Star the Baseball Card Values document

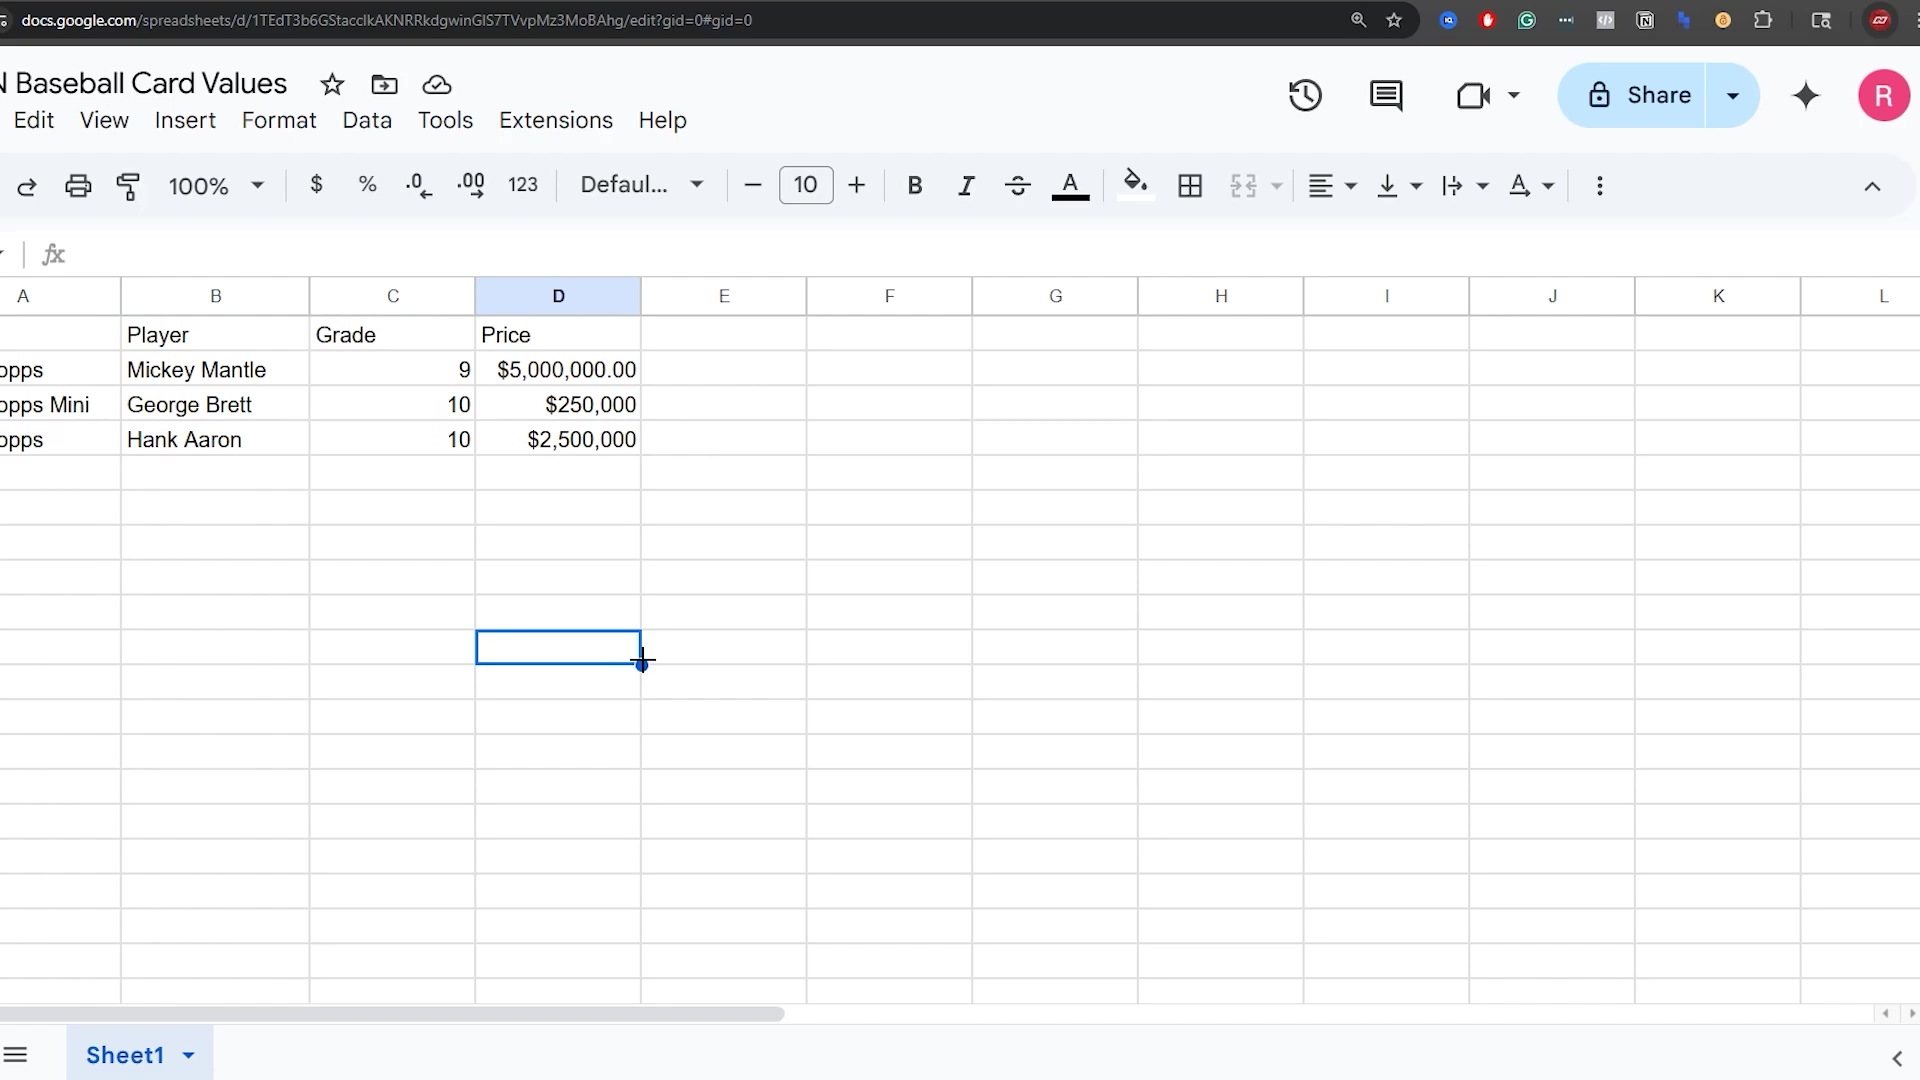(x=332, y=85)
